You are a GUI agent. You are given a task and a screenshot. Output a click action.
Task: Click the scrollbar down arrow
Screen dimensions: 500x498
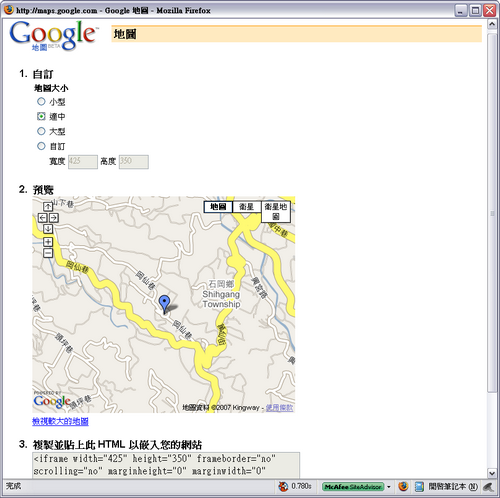(x=492, y=473)
